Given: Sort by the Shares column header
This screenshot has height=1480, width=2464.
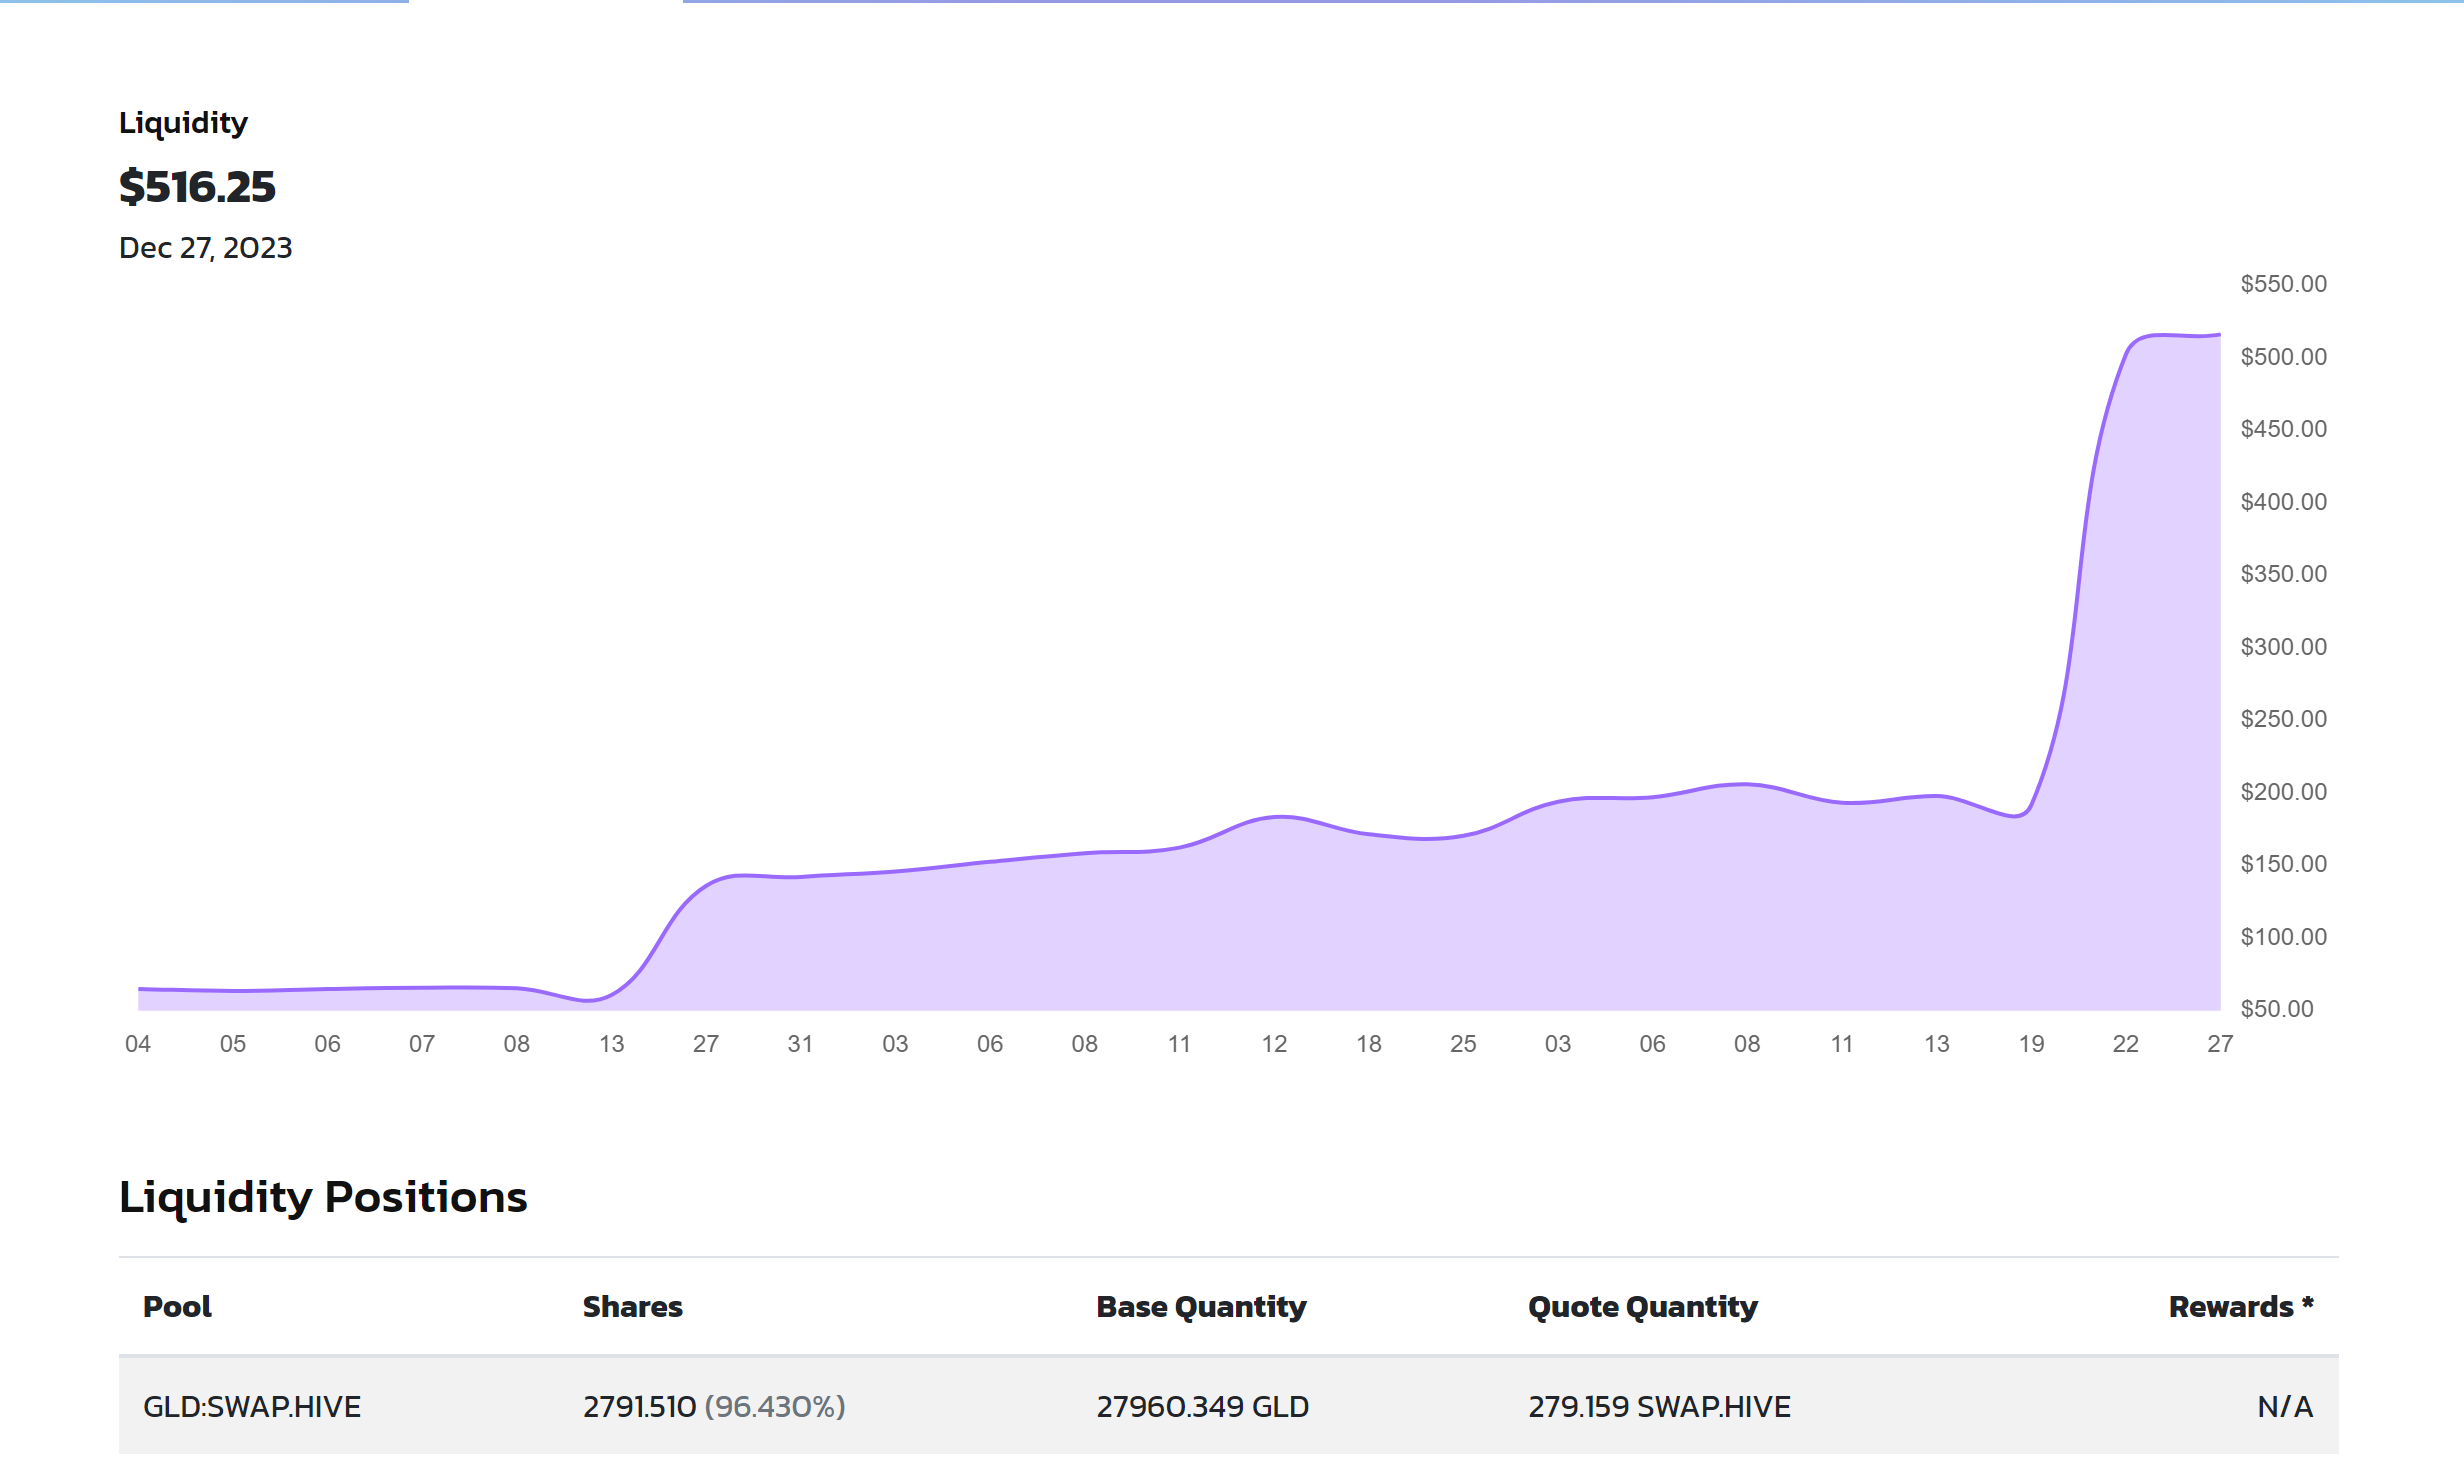Looking at the screenshot, I should point(632,1307).
